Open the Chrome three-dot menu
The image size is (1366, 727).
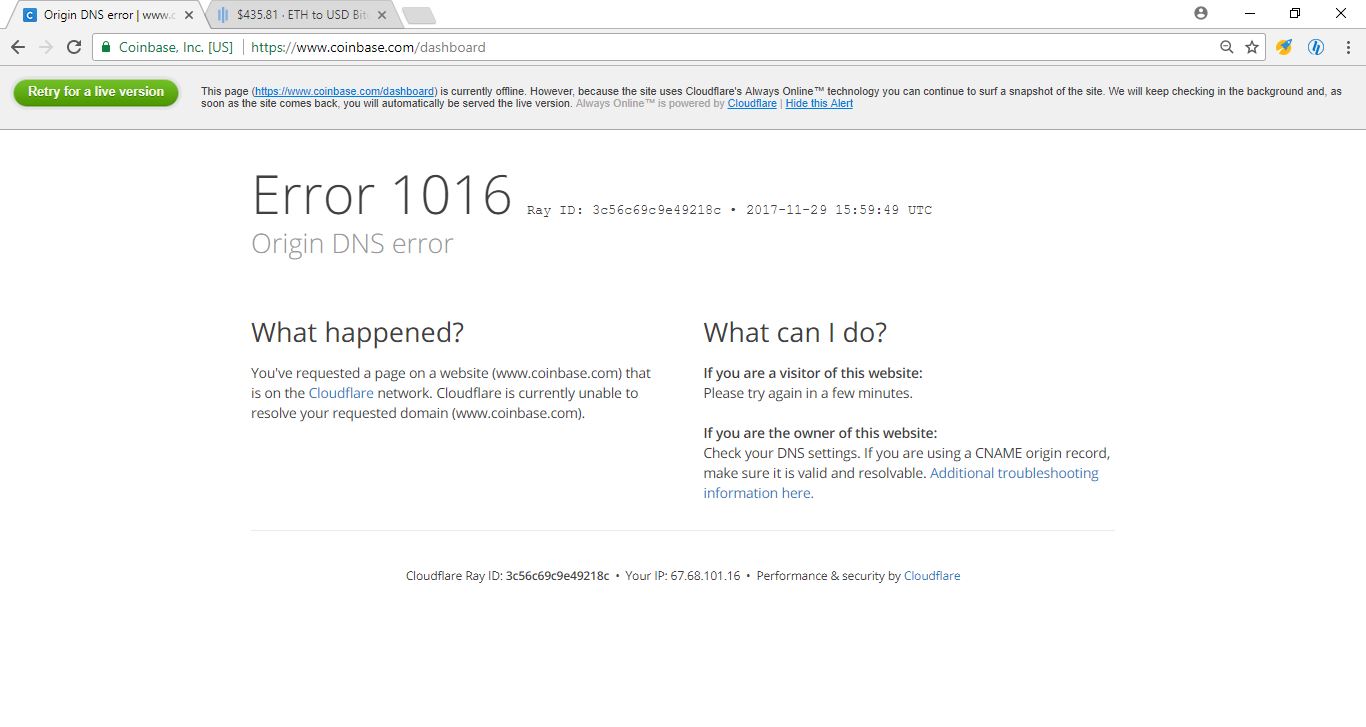click(1347, 47)
